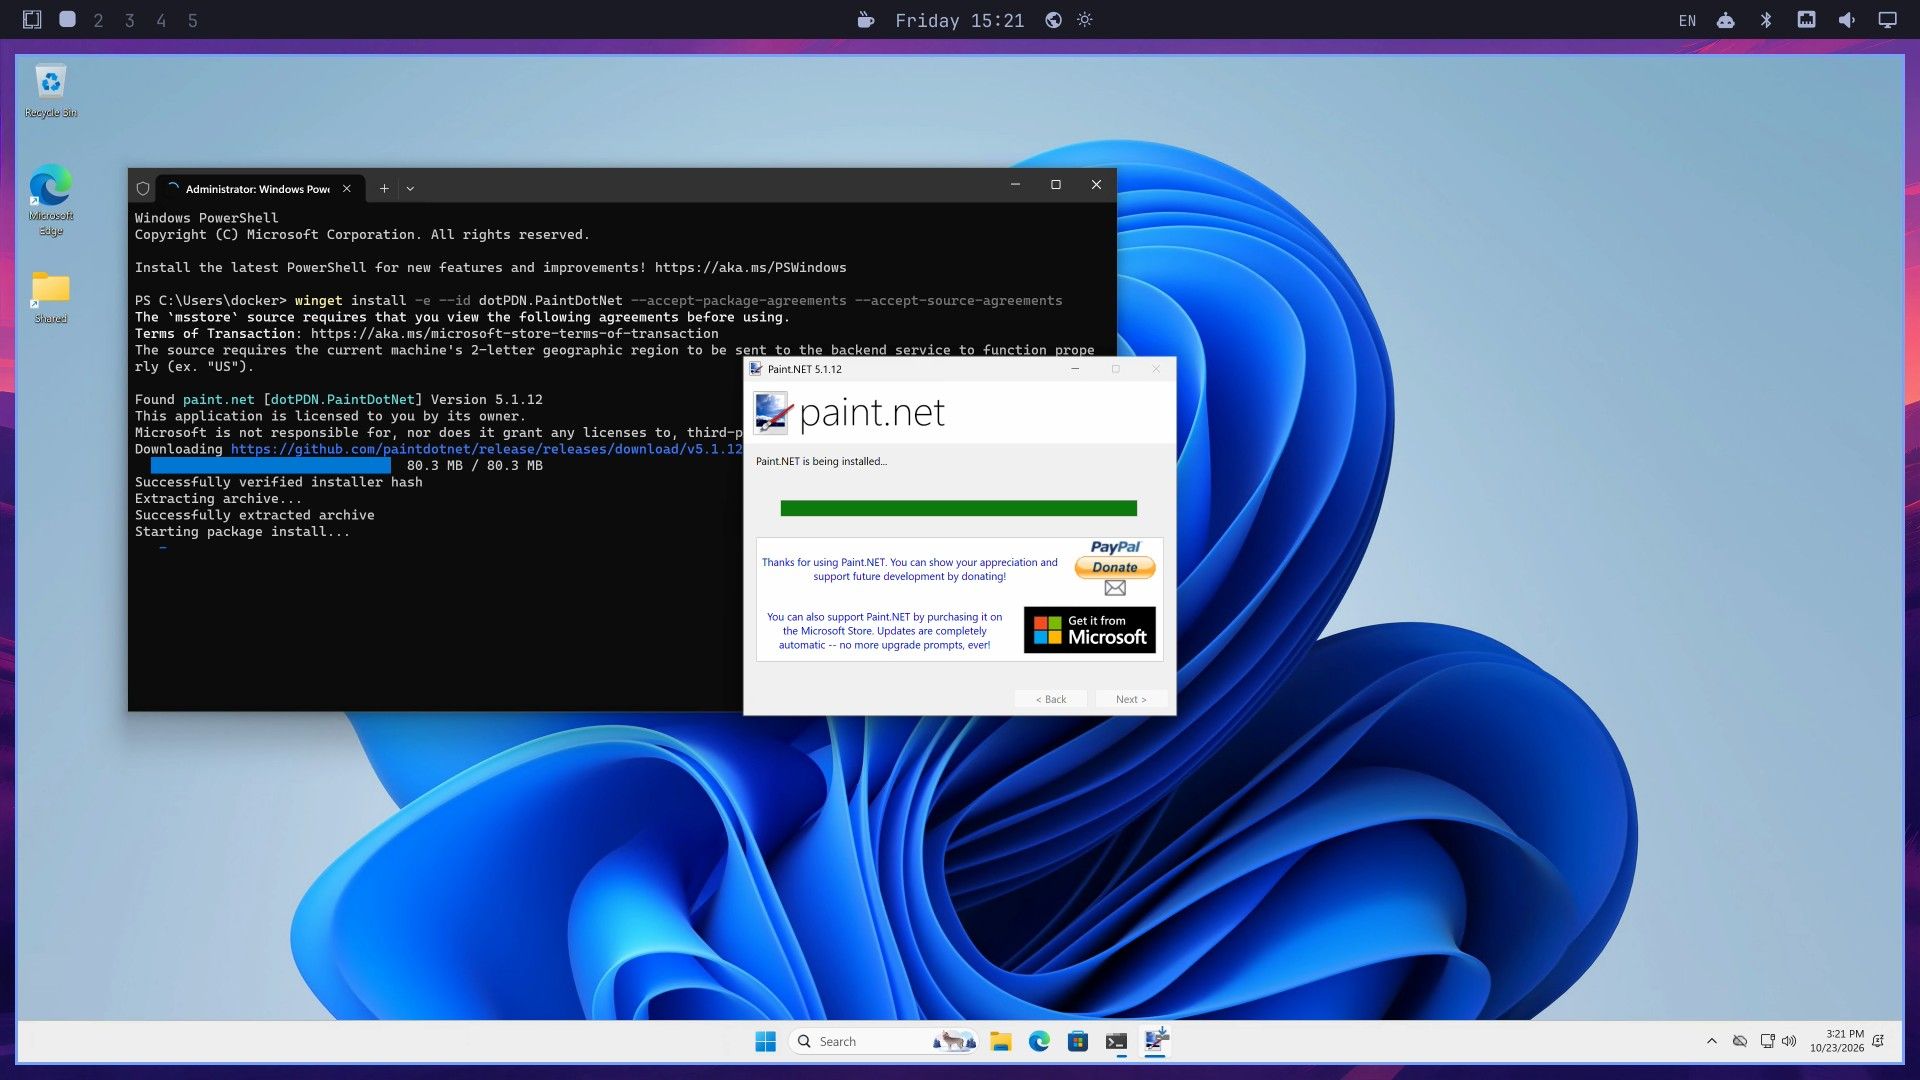Click the Back button in Paint.NET installer
Screen dimensions: 1920x1080
click(x=1050, y=699)
